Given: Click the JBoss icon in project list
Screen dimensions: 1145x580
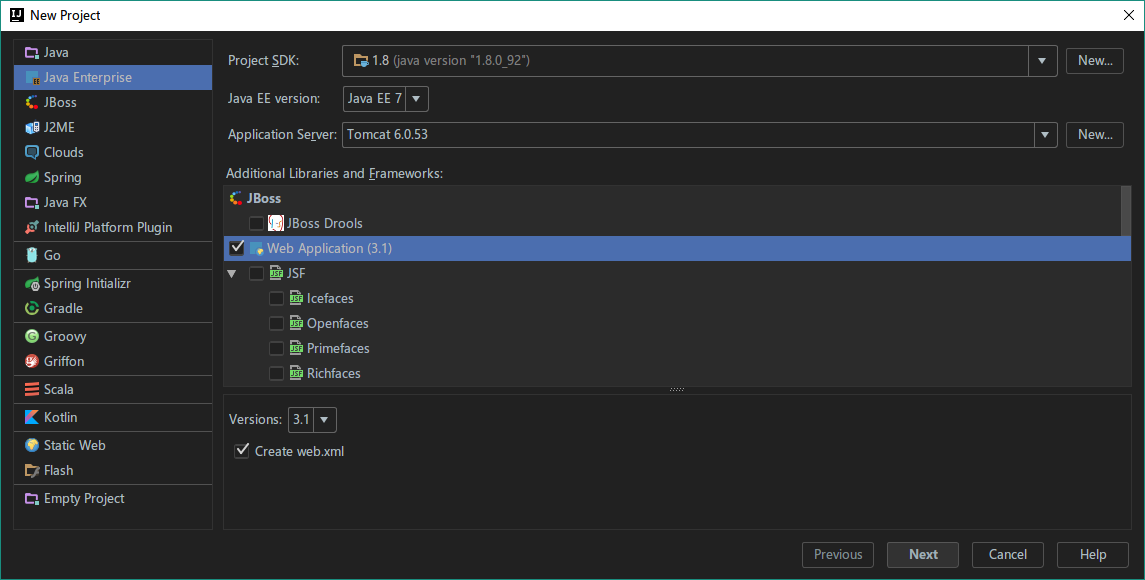Looking at the screenshot, I should 31,102.
